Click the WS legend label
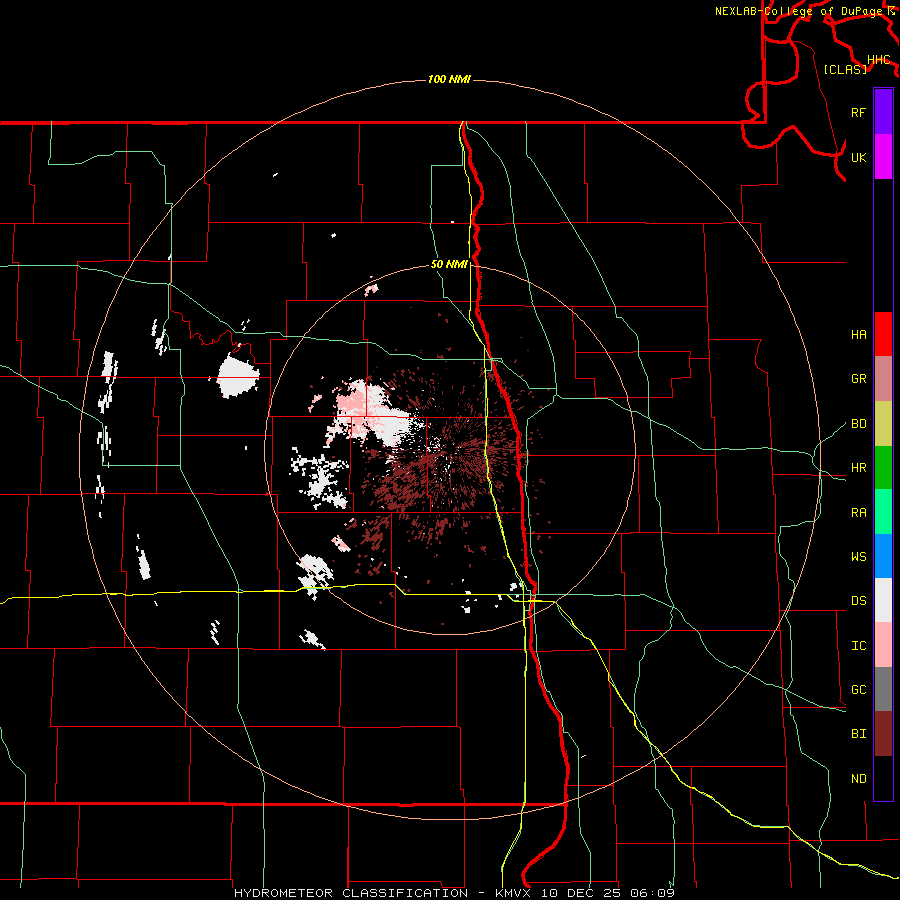The image size is (900, 900). pos(859,557)
